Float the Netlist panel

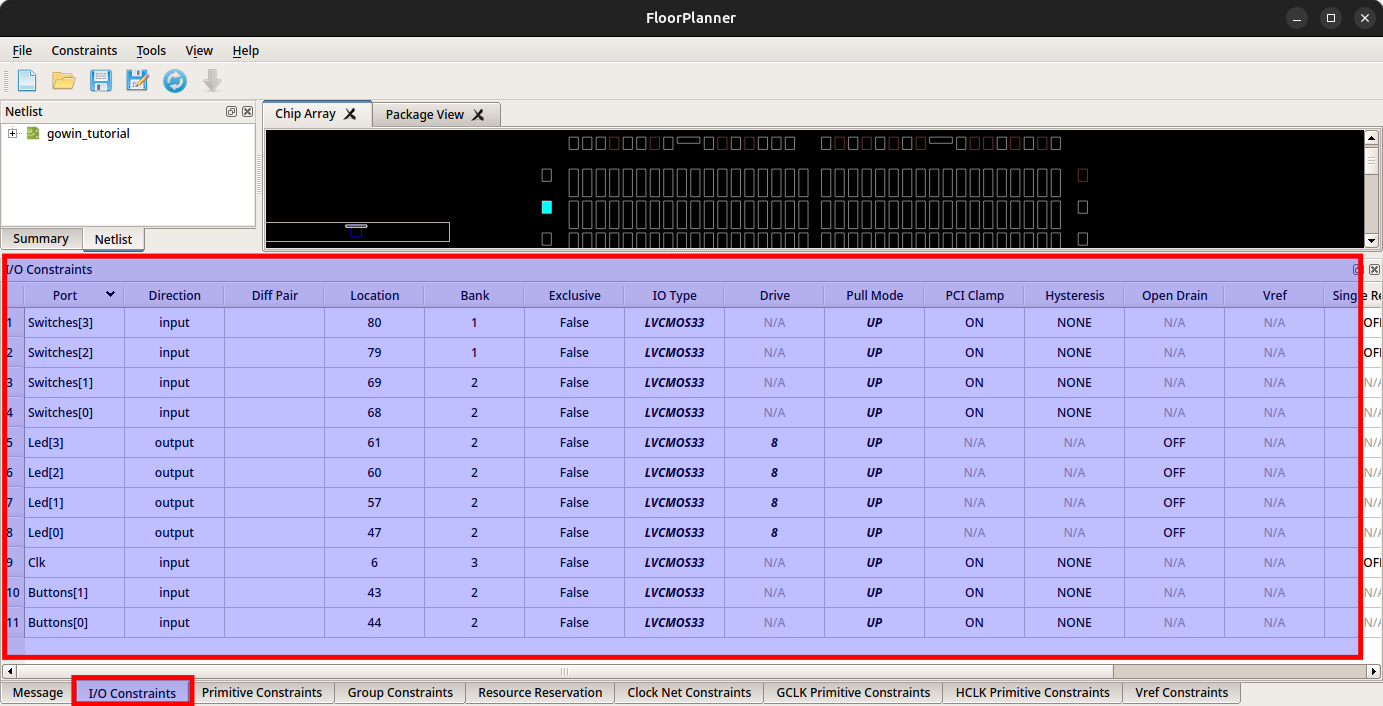[231, 112]
